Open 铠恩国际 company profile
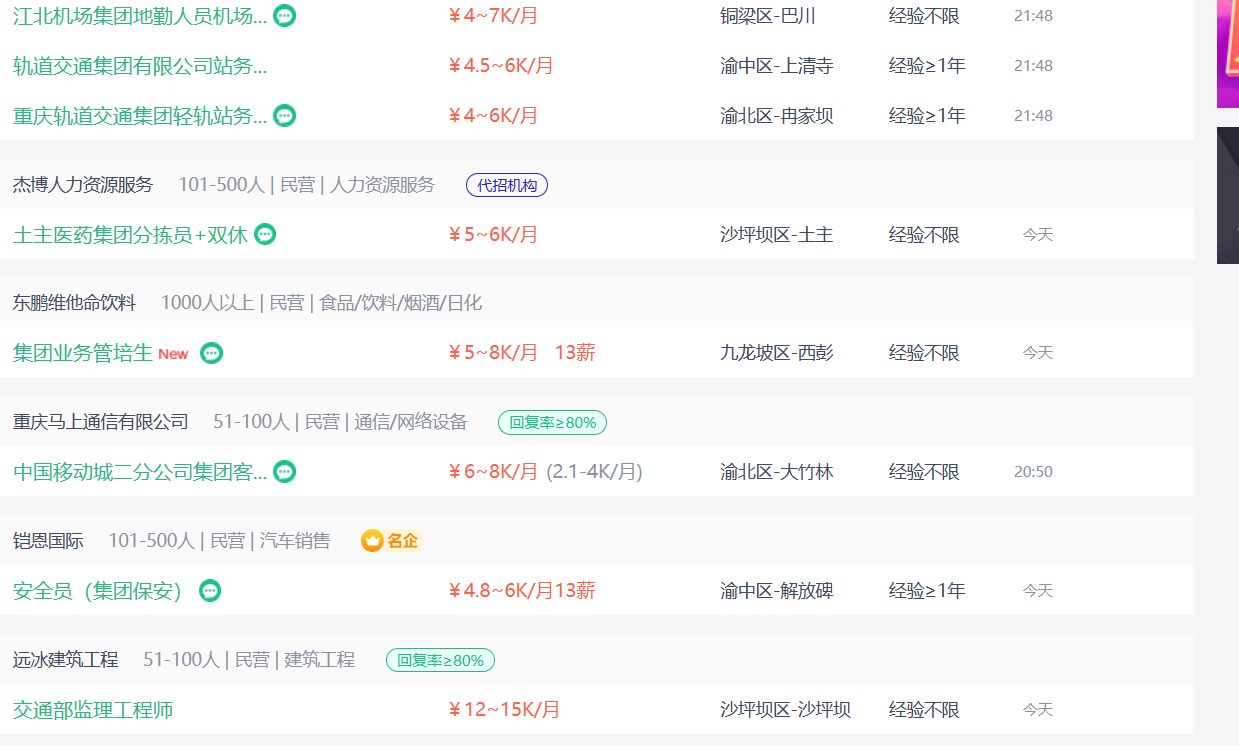 [48, 541]
